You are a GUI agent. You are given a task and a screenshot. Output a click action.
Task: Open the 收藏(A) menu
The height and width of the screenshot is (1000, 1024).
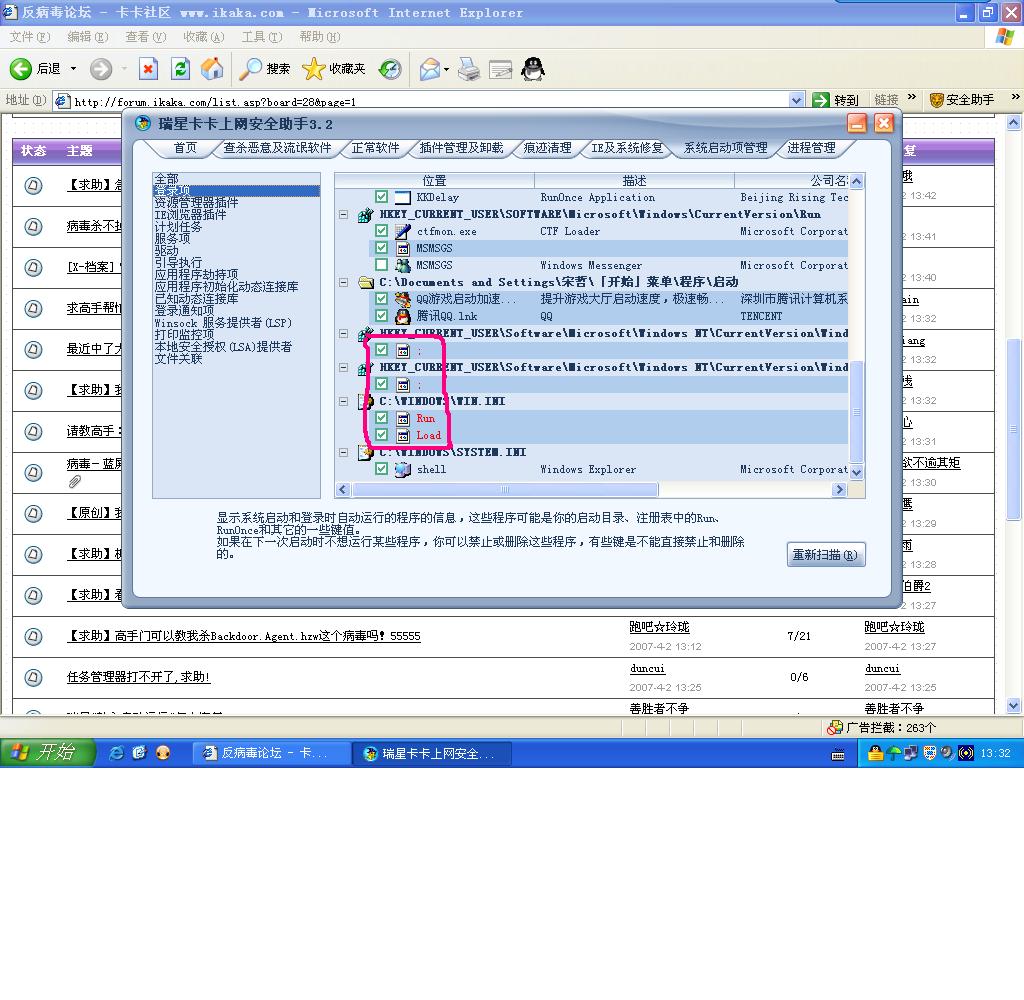[x=203, y=37]
